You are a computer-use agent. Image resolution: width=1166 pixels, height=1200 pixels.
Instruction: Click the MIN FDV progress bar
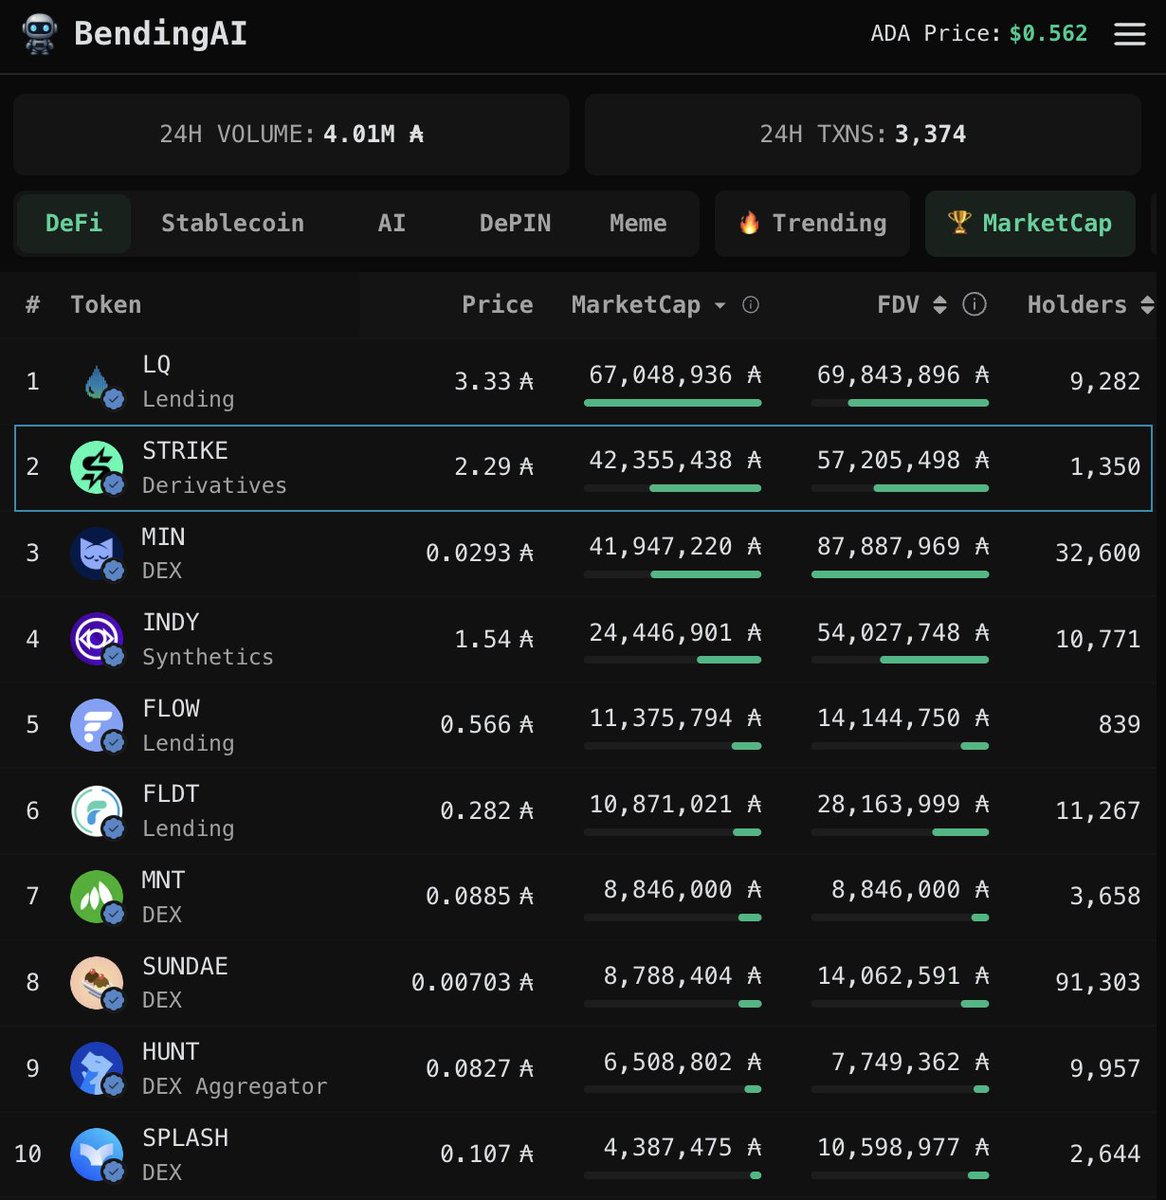coord(900,575)
